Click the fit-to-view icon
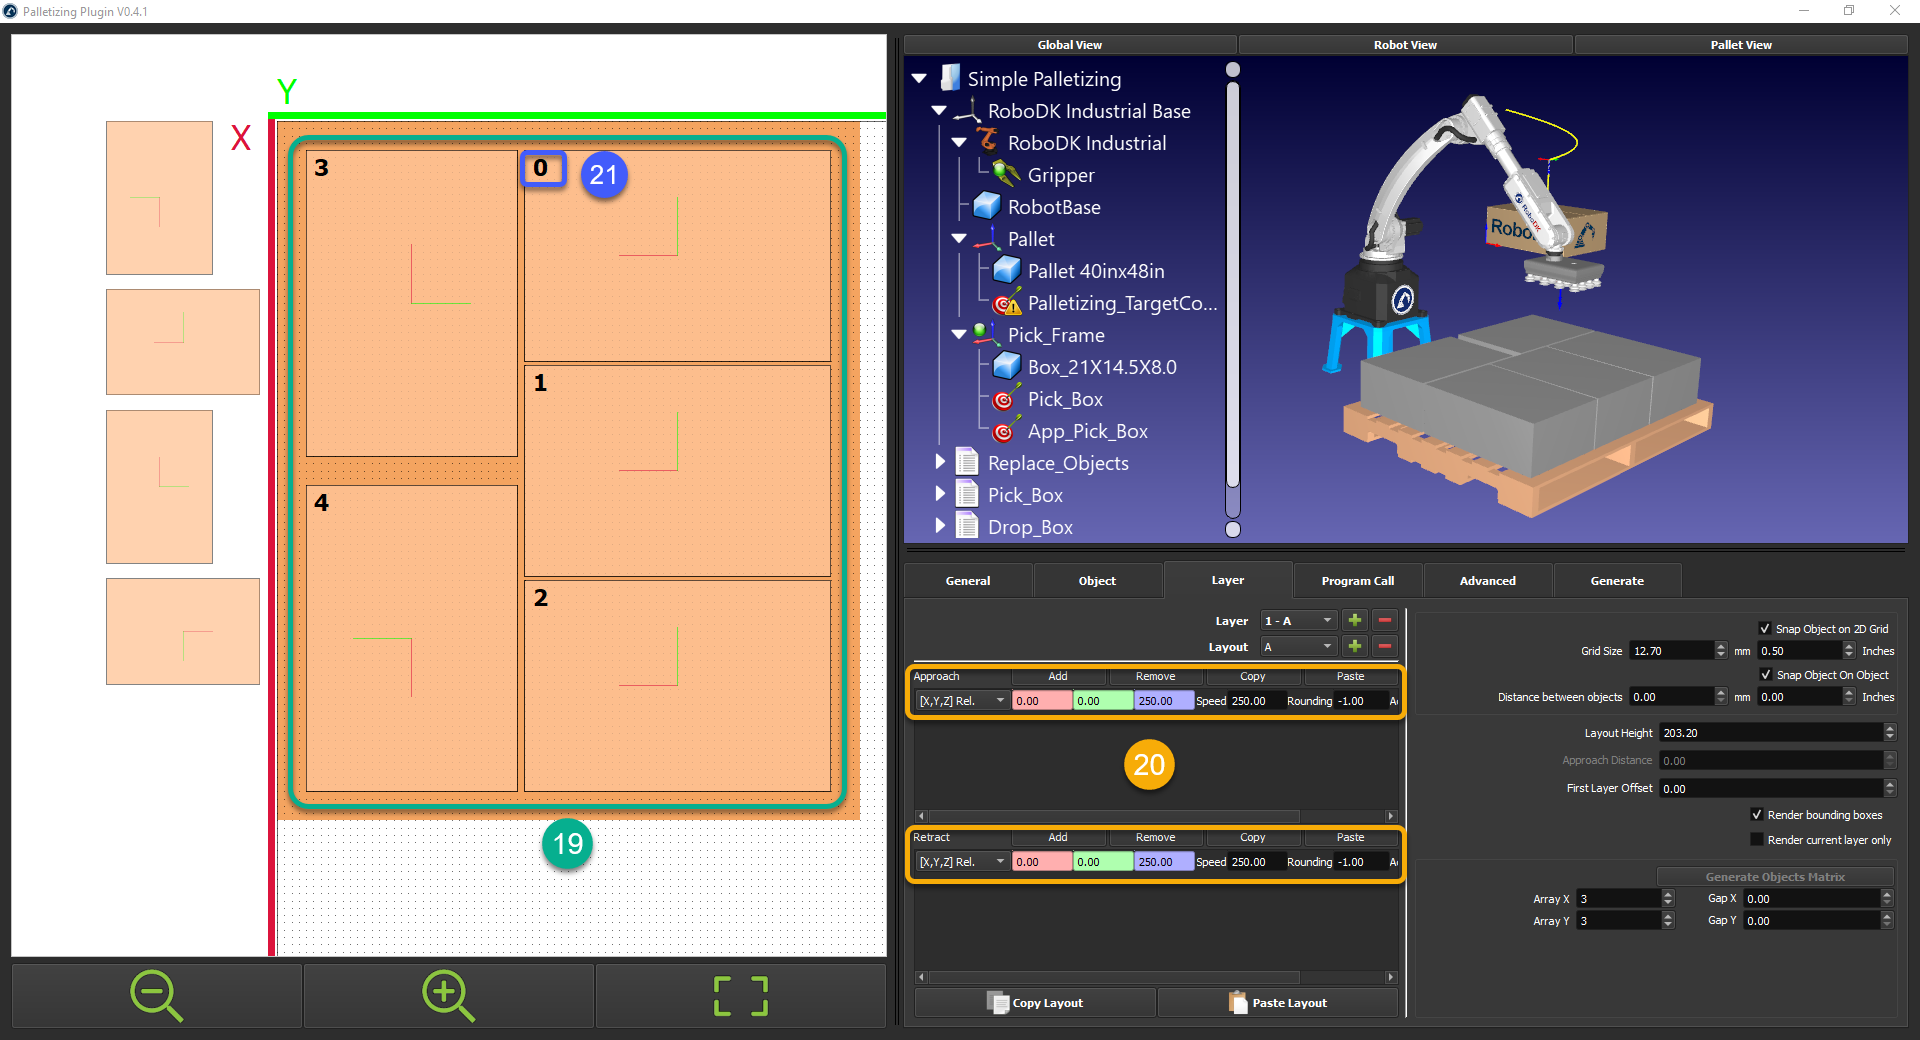Viewport: 1920px width, 1040px height. tap(739, 995)
